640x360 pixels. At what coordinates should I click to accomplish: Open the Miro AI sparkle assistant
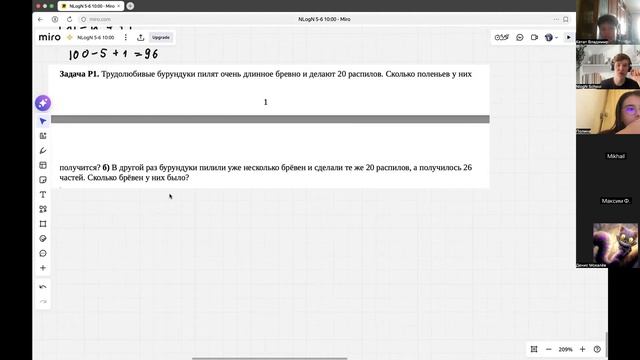[x=43, y=103]
